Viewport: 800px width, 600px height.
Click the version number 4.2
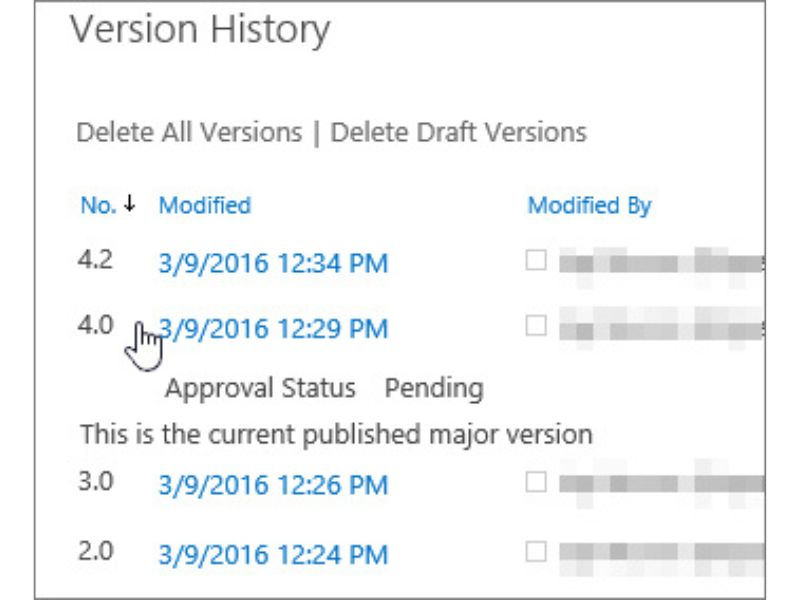(x=96, y=260)
